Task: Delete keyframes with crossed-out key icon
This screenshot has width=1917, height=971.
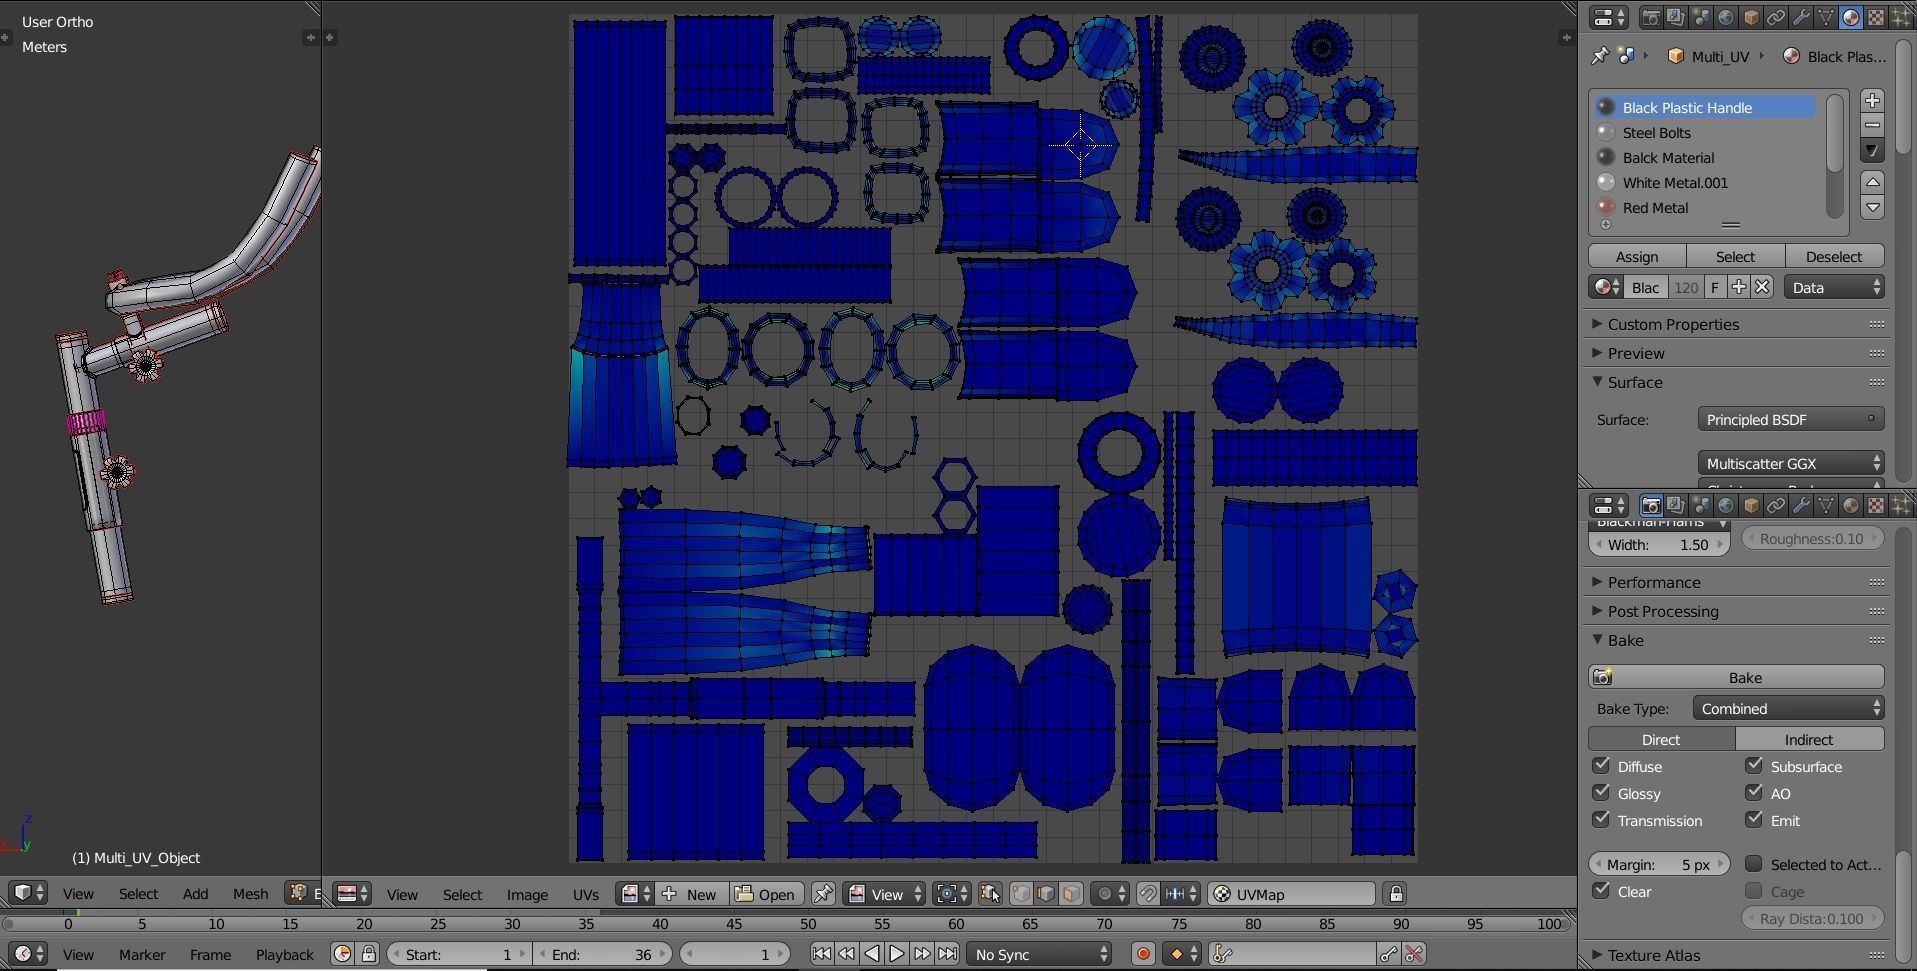Action: 1414,954
